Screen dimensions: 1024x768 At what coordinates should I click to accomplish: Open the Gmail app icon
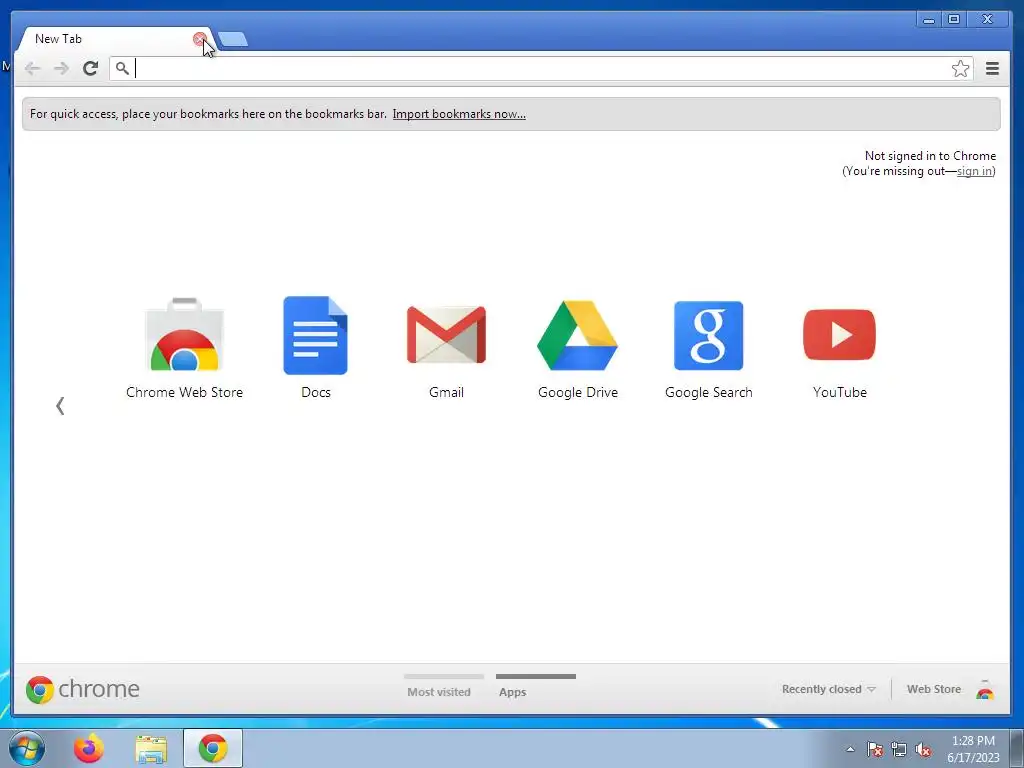pyautogui.click(x=446, y=334)
